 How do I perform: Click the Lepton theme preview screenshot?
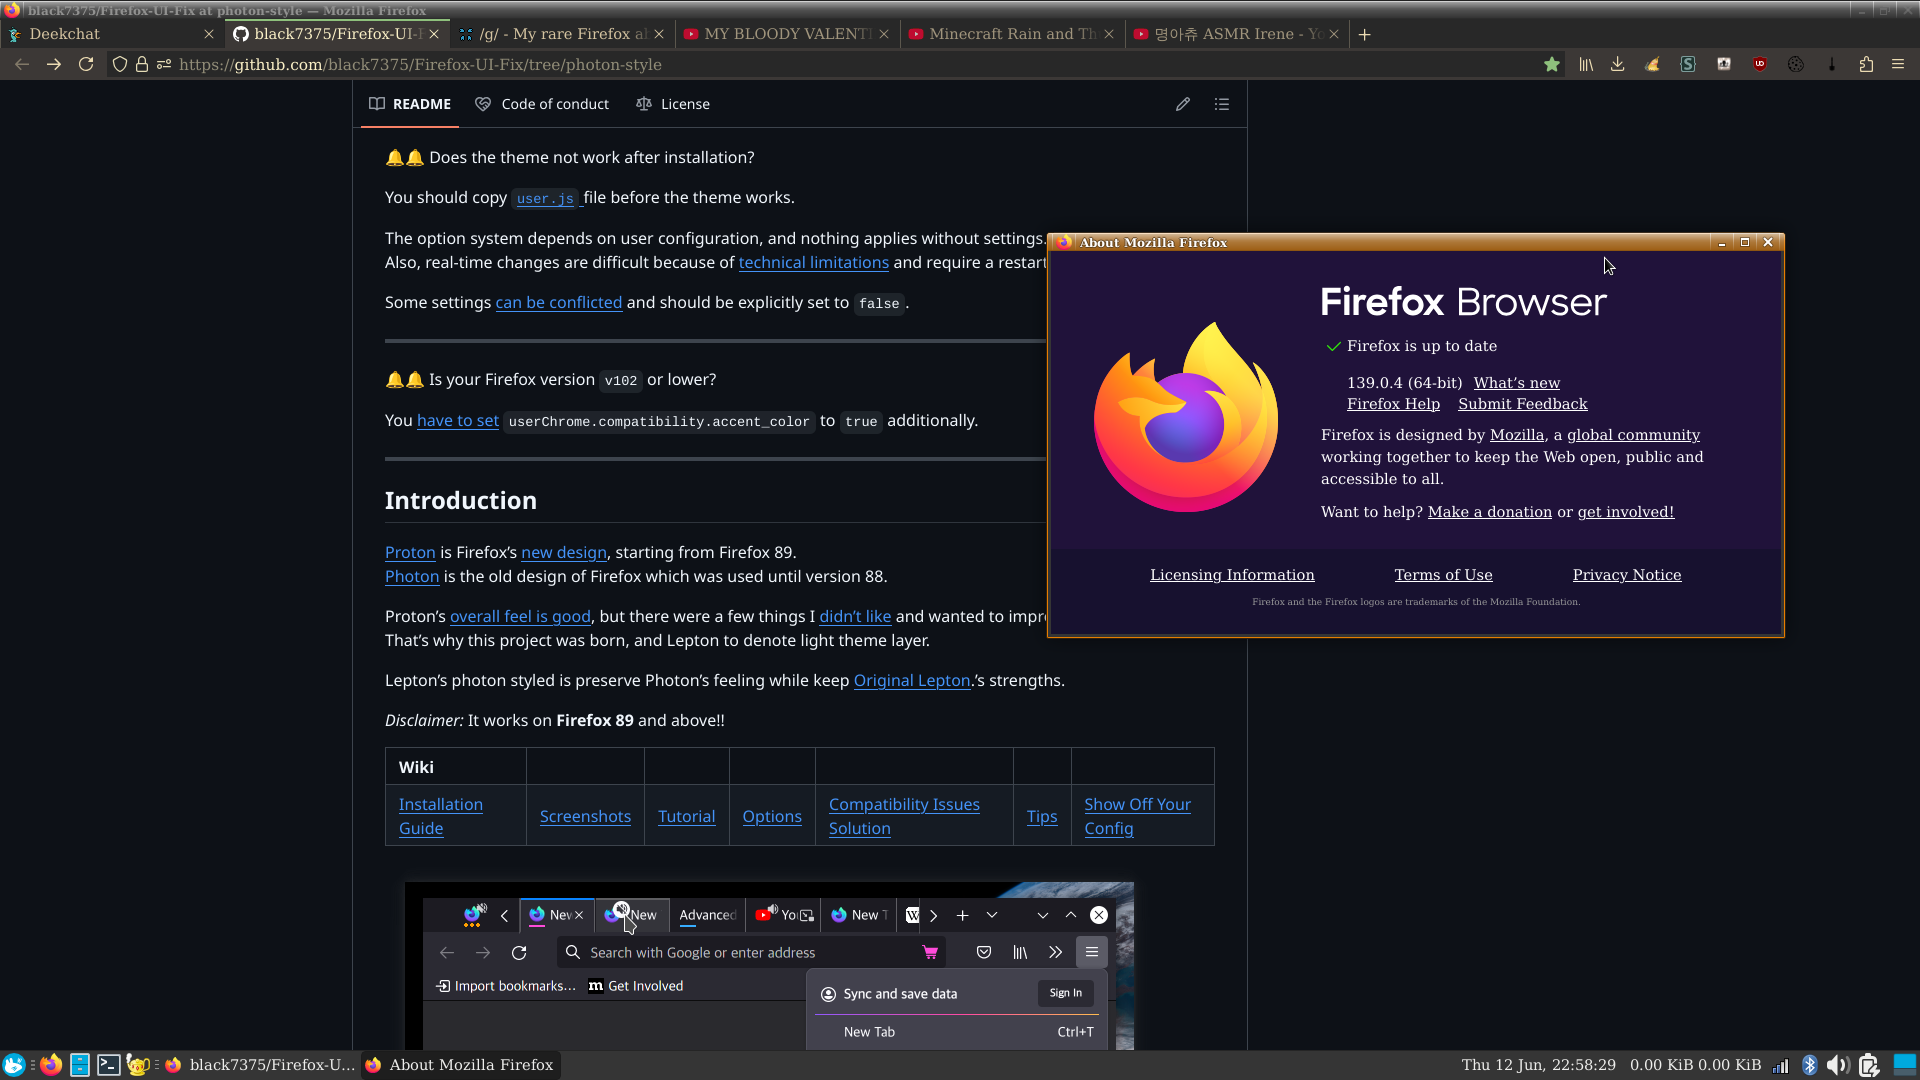click(x=769, y=966)
